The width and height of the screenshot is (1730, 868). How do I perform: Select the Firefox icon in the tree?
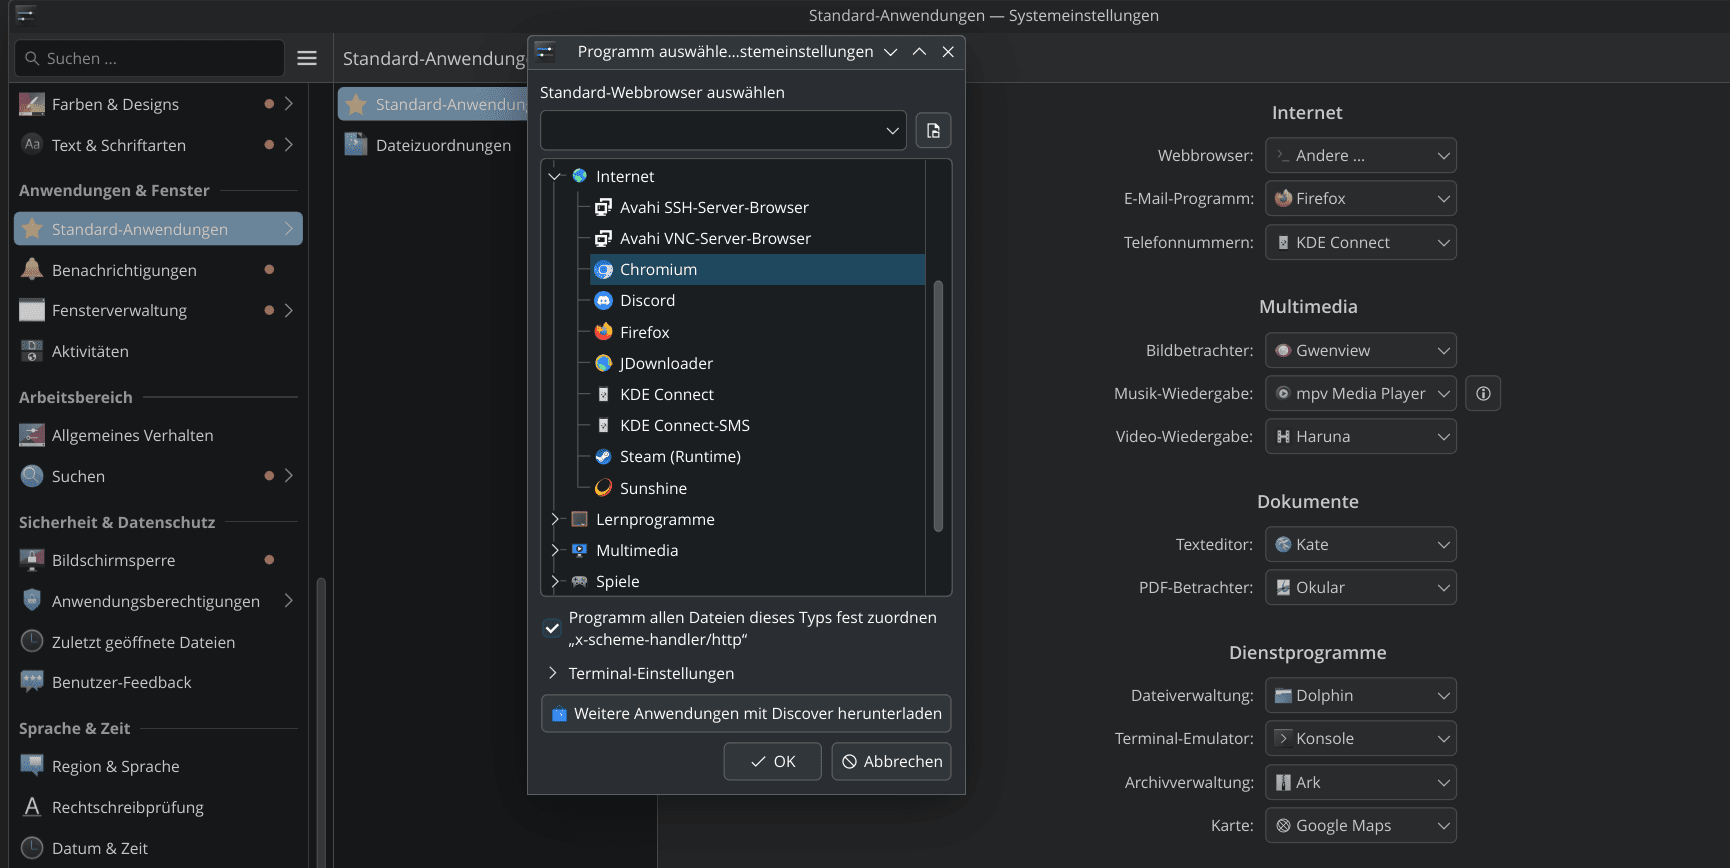(x=603, y=332)
